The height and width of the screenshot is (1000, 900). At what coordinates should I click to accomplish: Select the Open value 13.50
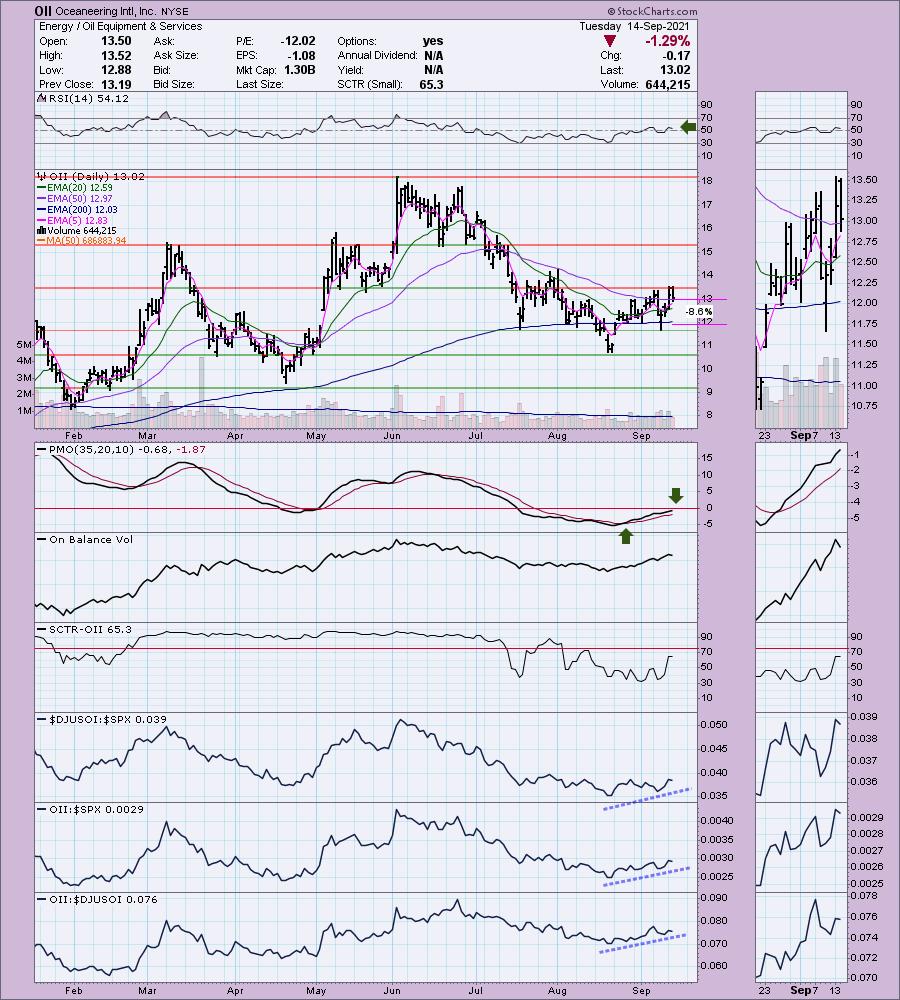tap(116, 41)
